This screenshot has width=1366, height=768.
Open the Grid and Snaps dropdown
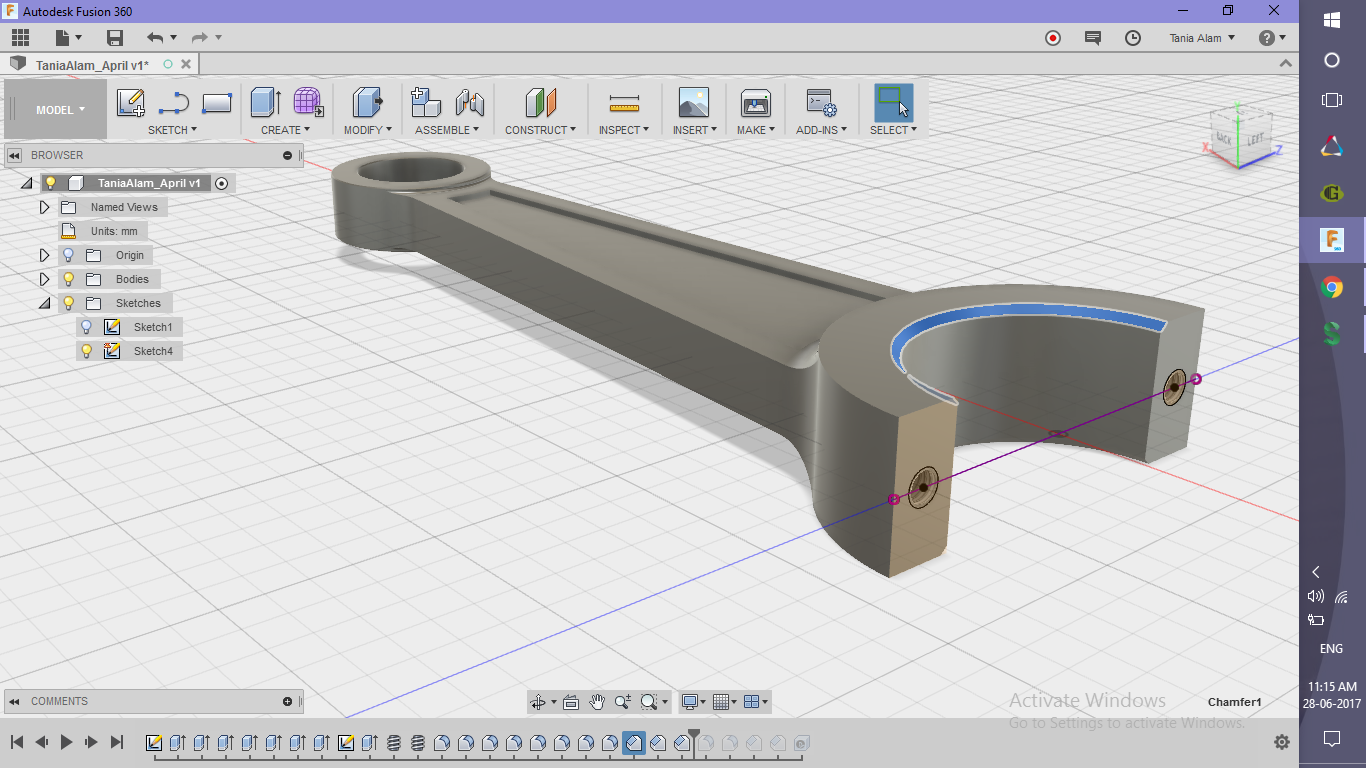(725, 702)
